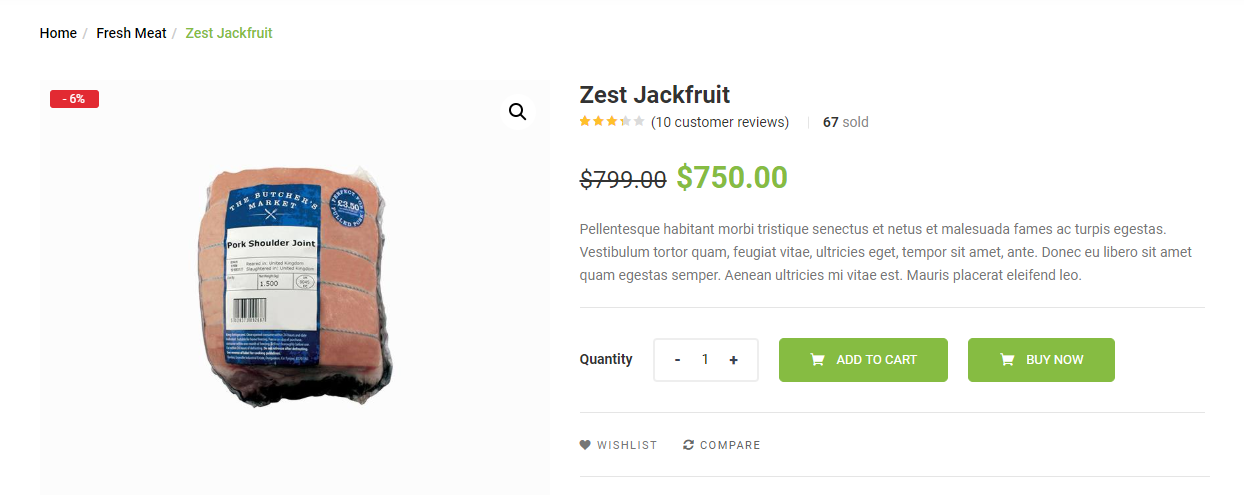1244x495 pixels.
Task: Click the magnifier zoom icon on product image
Action: tap(517, 112)
